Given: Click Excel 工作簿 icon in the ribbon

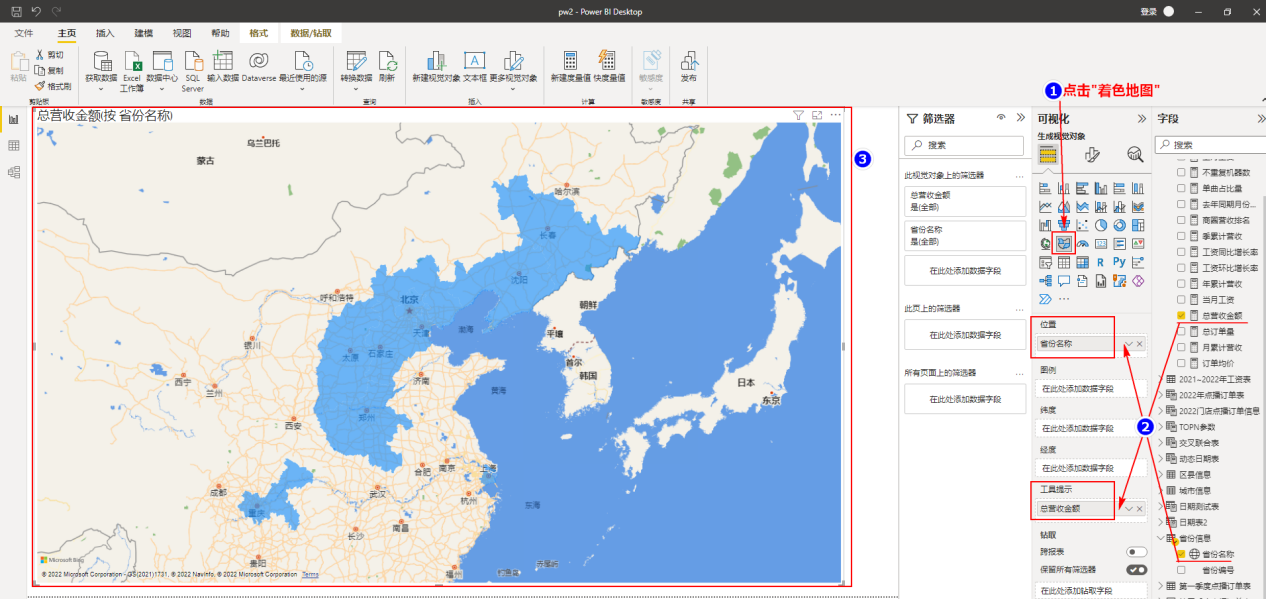Looking at the screenshot, I should [x=132, y=70].
